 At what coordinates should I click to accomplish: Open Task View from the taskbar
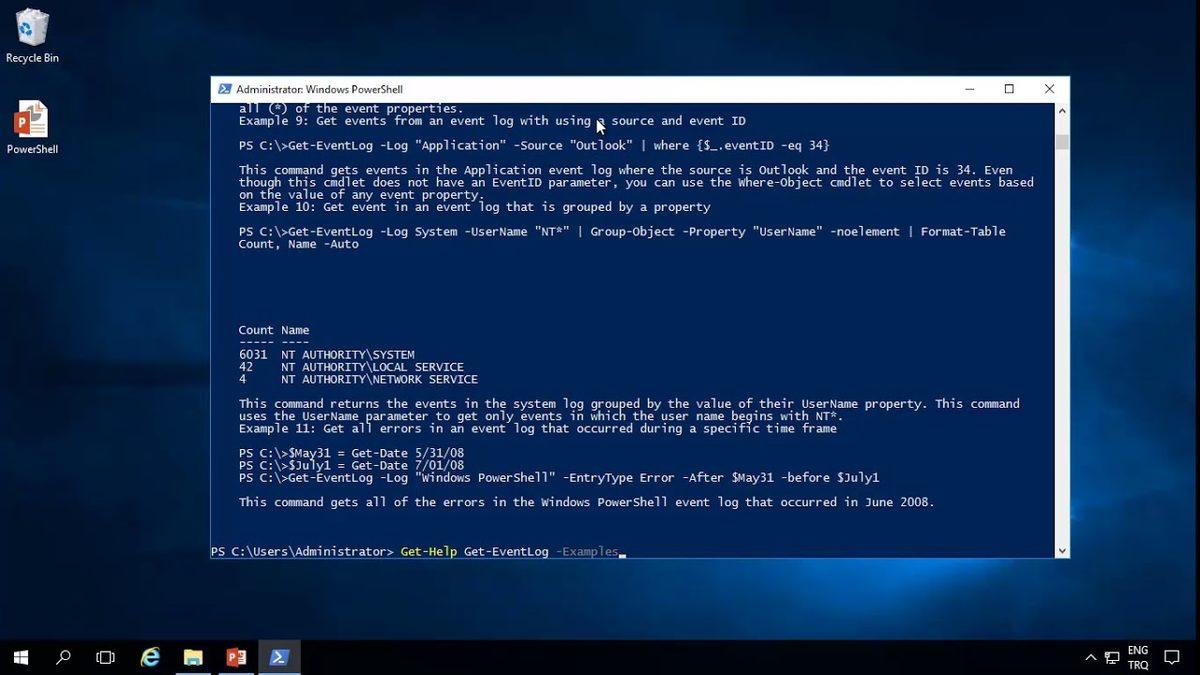pyautogui.click(x=104, y=657)
